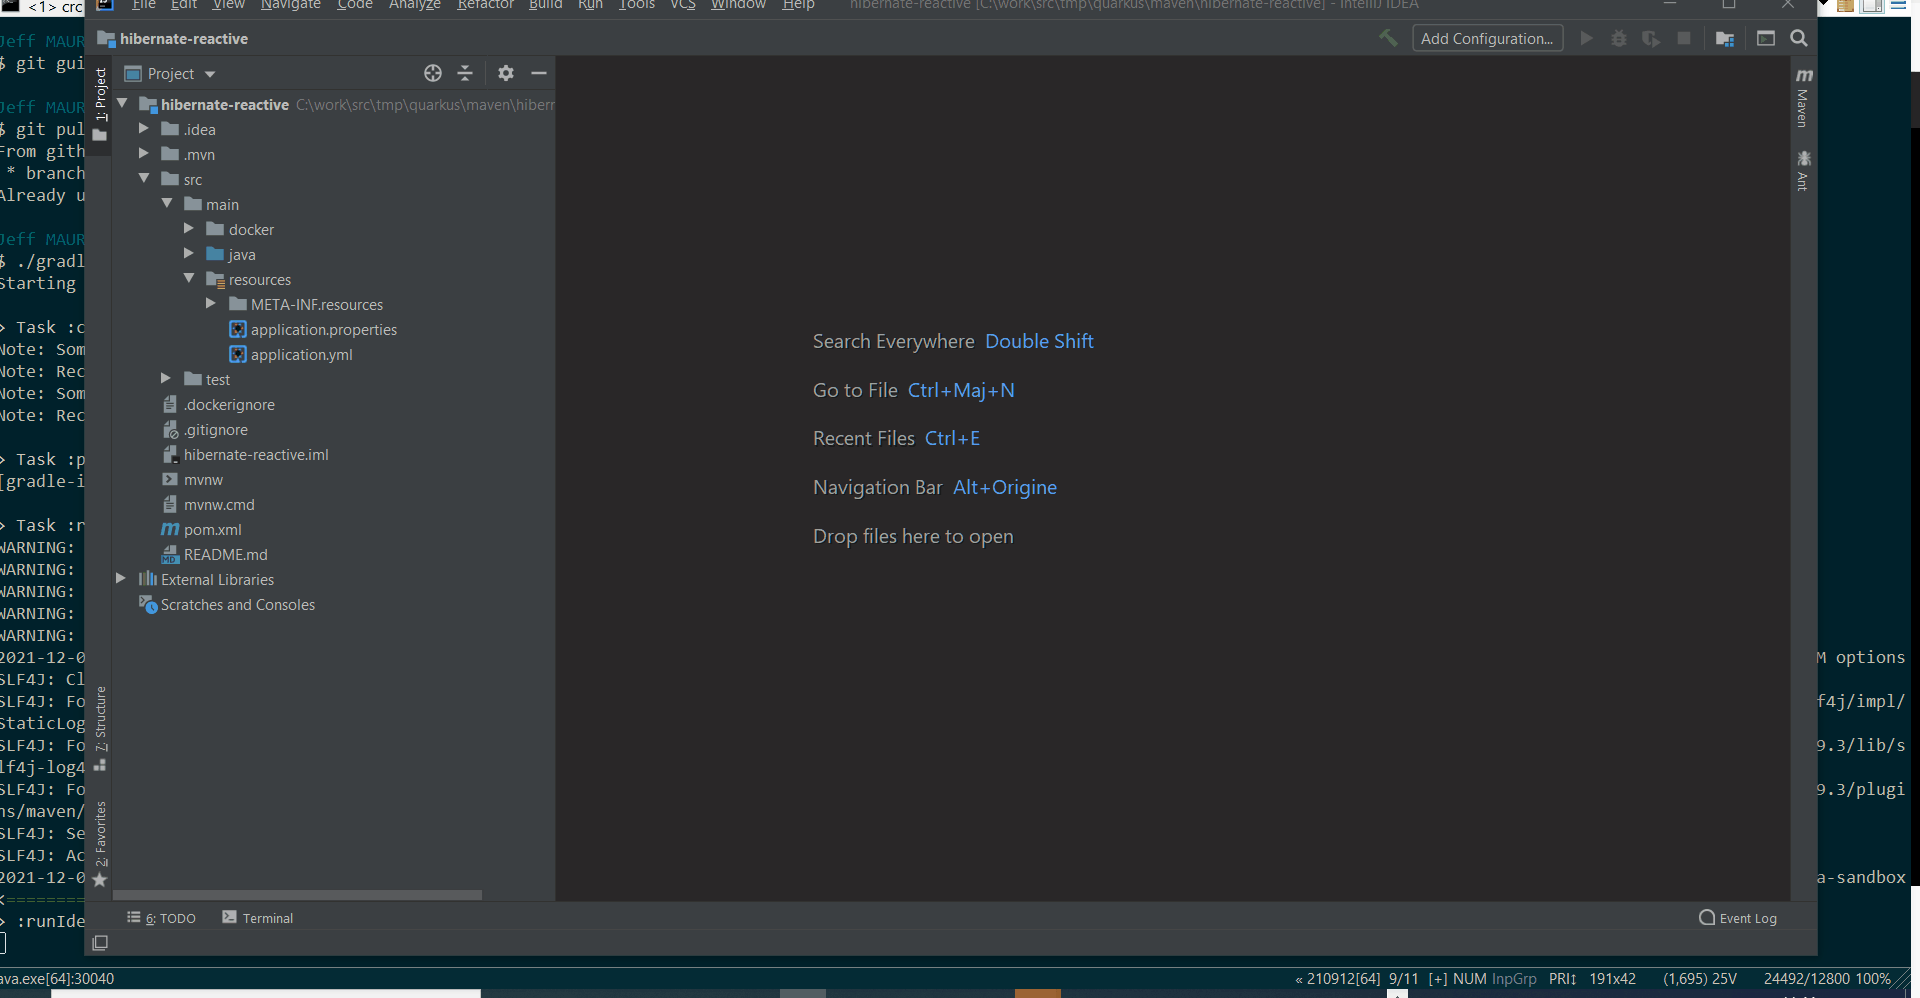Run the project with the green play icon

pyautogui.click(x=1587, y=37)
